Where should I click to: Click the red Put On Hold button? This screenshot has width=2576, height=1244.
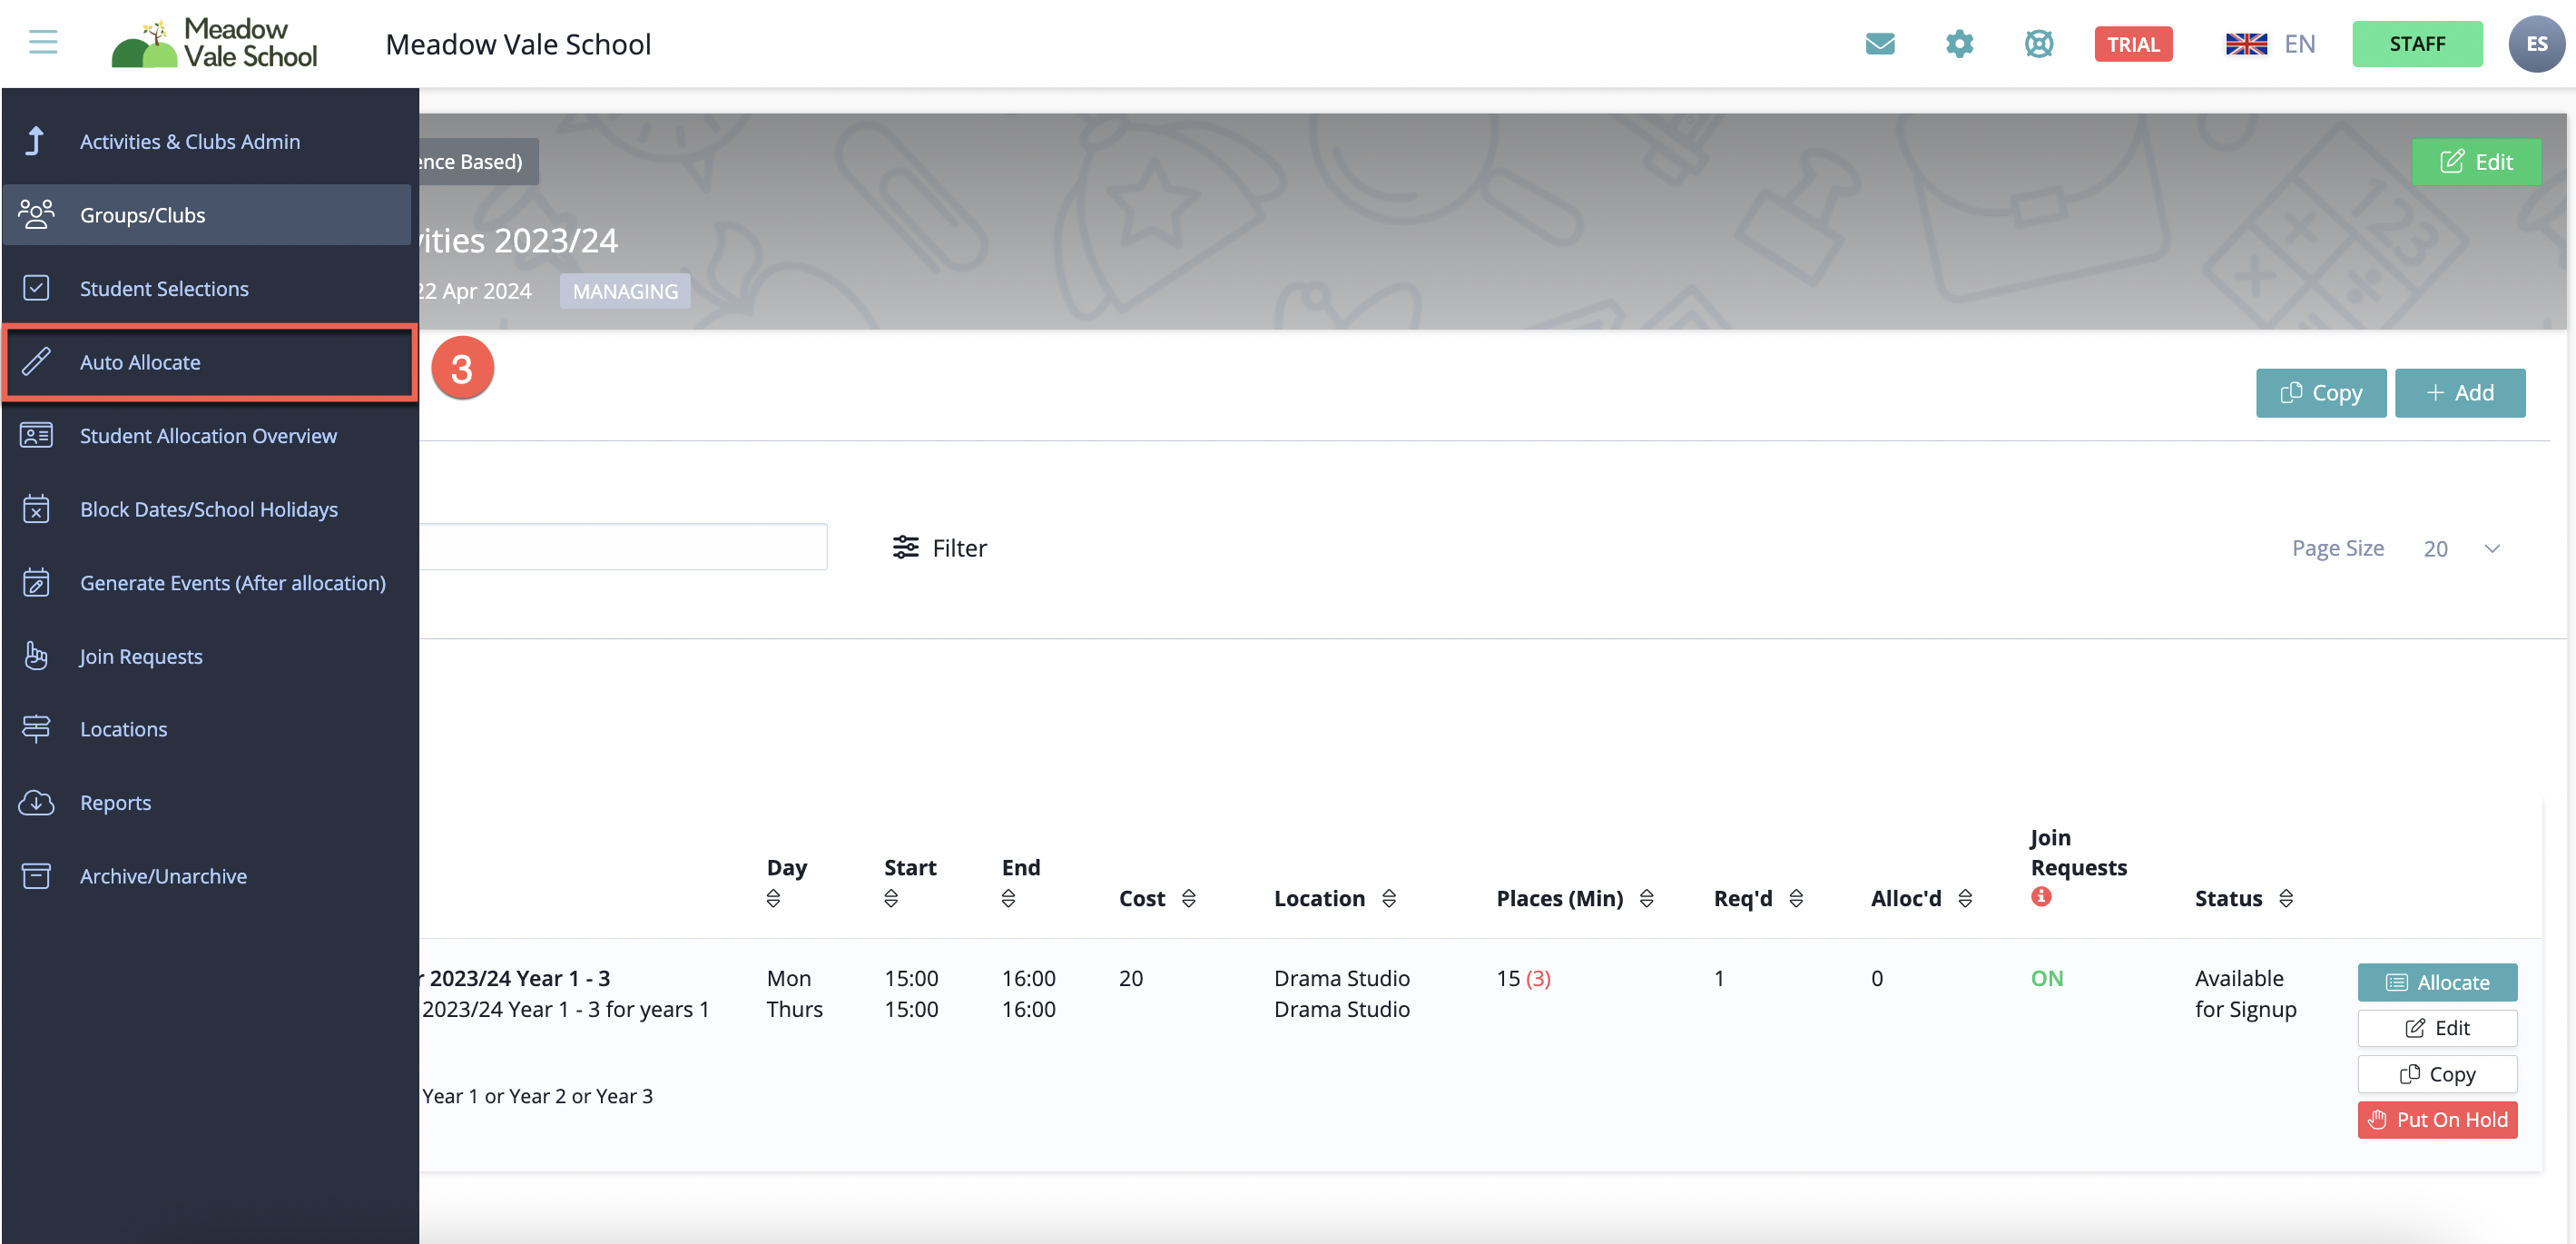click(x=2436, y=1119)
